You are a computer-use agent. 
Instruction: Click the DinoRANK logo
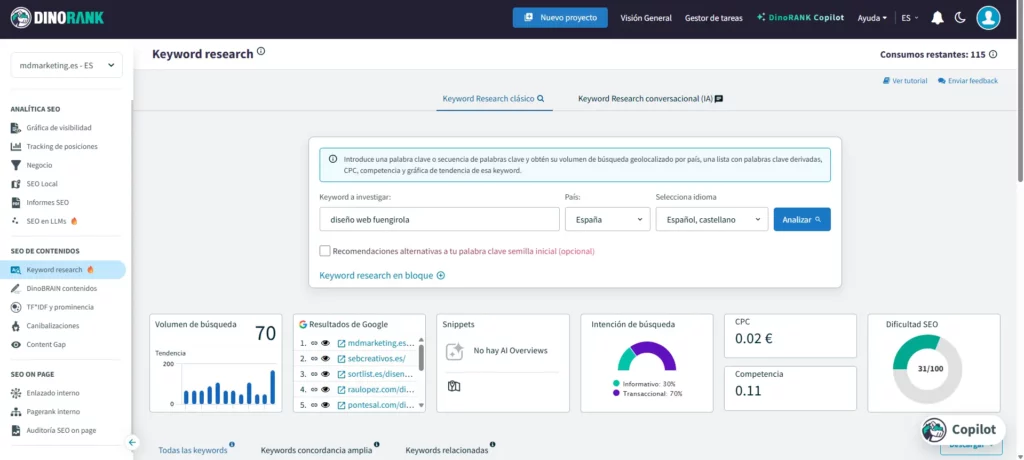coord(59,18)
